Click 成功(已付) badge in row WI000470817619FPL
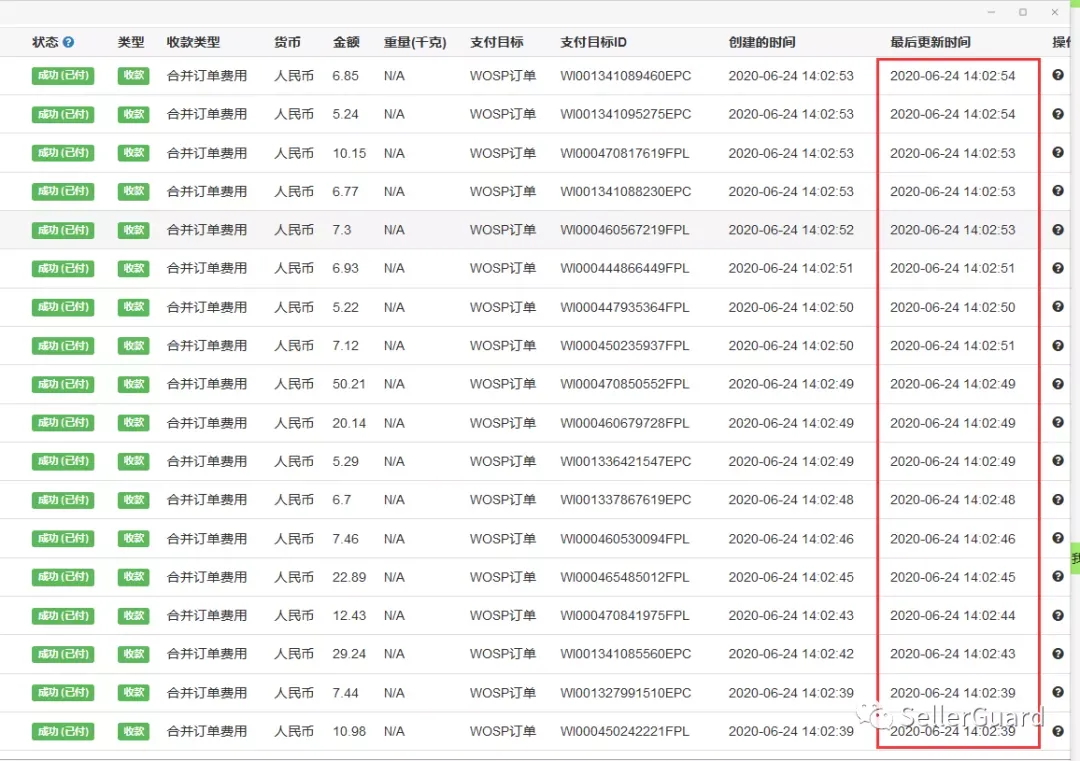The height and width of the screenshot is (761, 1080). coord(63,153)
